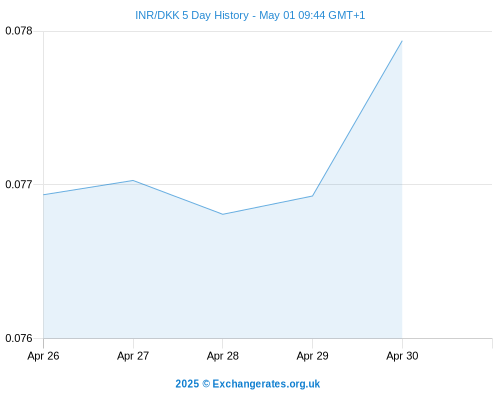The height and width of the screenshot is (400, 495).
Task: Click the Apr 28 tick mark on x-axis
Action: coord(223,343)
